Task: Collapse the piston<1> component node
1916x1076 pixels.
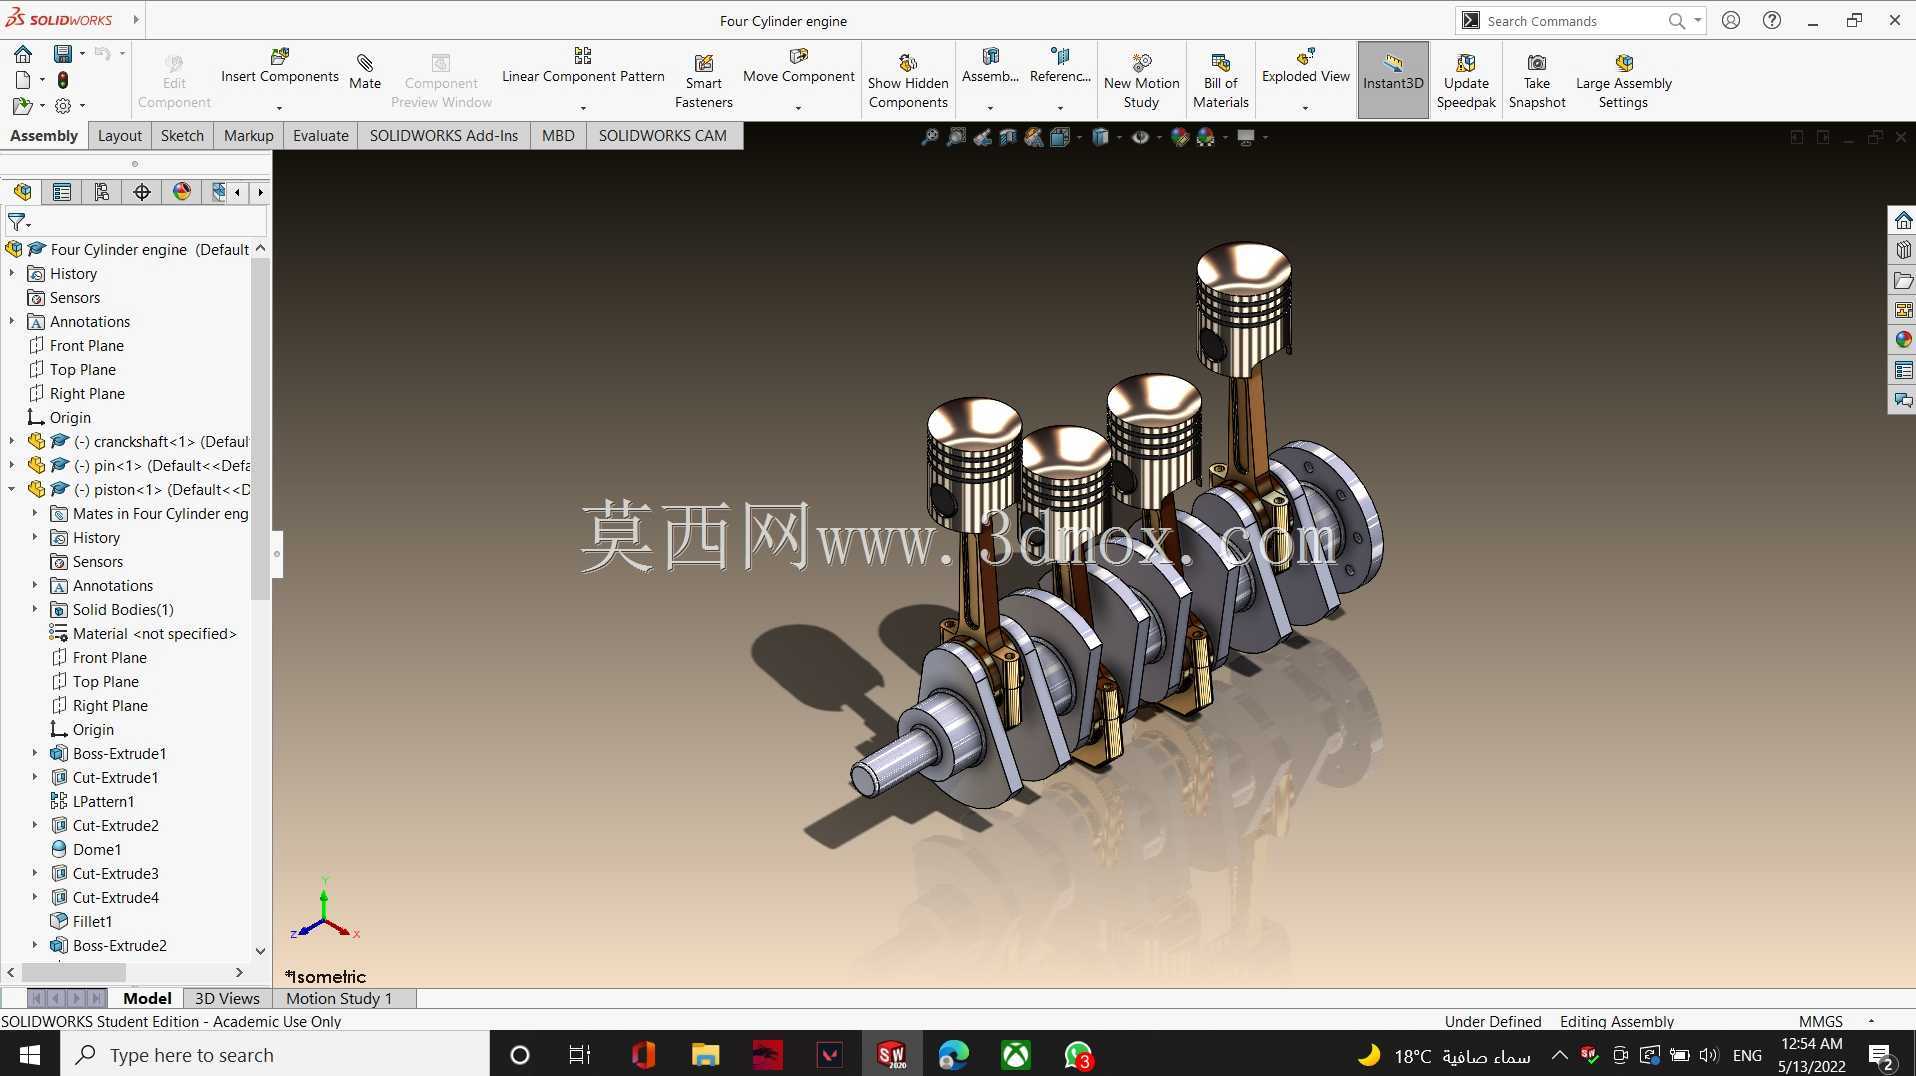Action: [12, 489]
